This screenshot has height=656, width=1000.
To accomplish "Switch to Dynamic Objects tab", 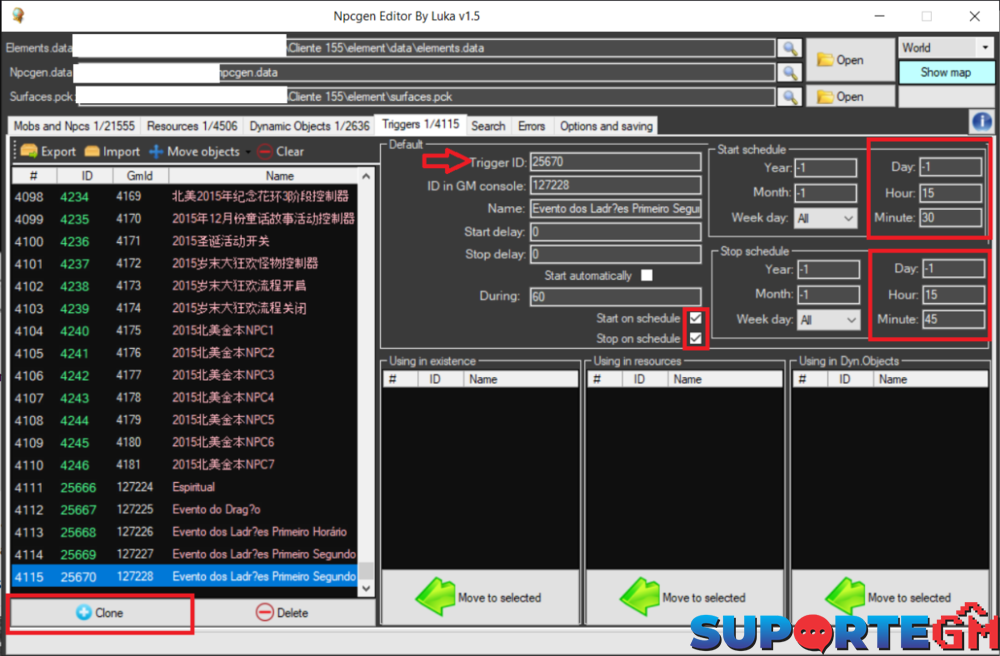I will tap(309, 126).
